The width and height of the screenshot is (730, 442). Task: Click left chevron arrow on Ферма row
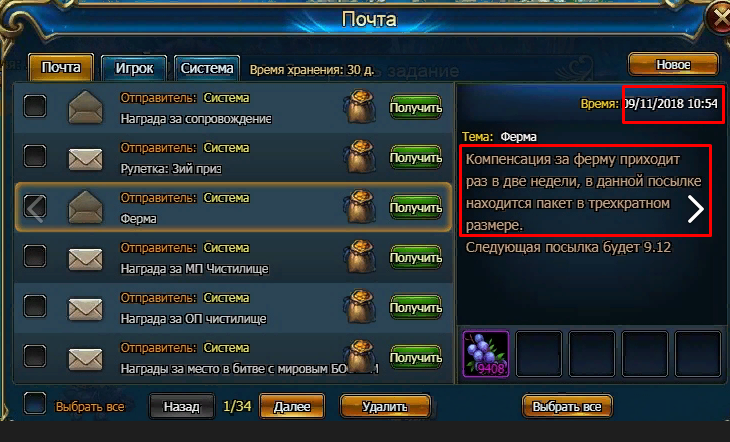(35, 209)
